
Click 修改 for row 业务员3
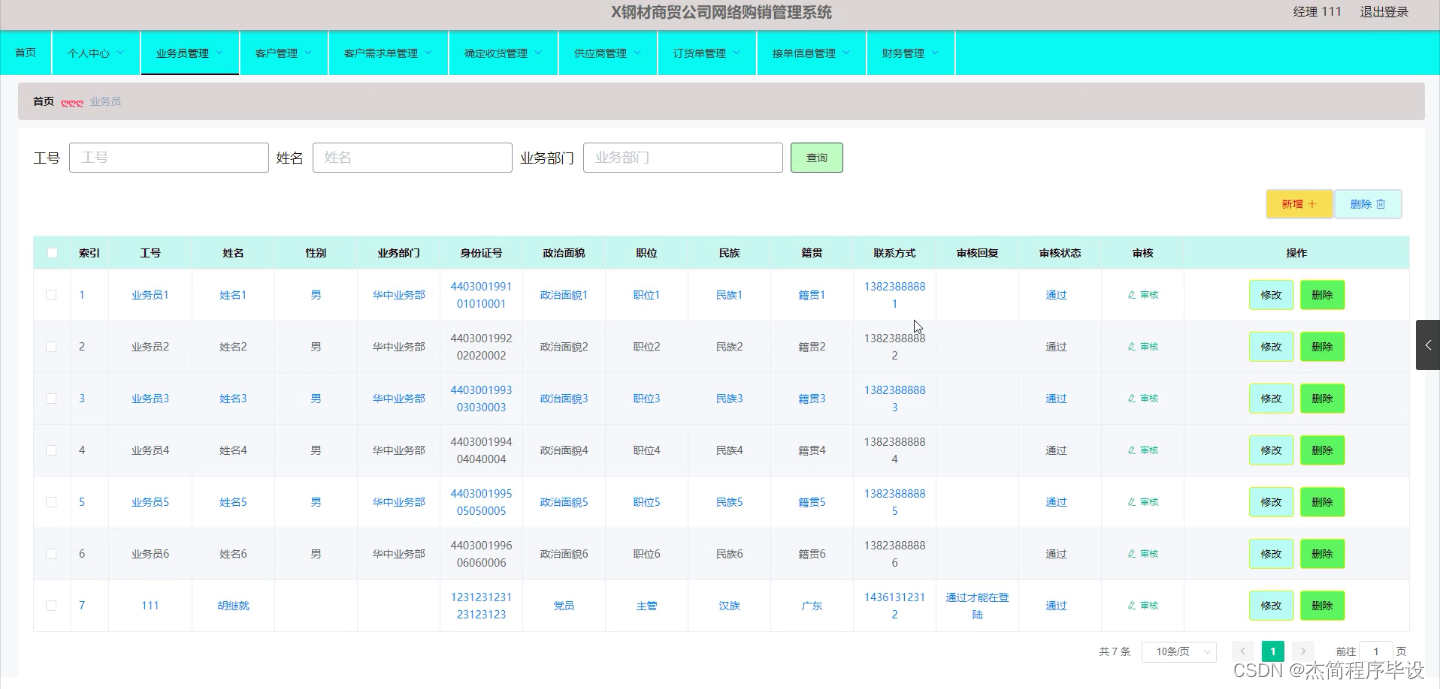(x=1271, y=398)
